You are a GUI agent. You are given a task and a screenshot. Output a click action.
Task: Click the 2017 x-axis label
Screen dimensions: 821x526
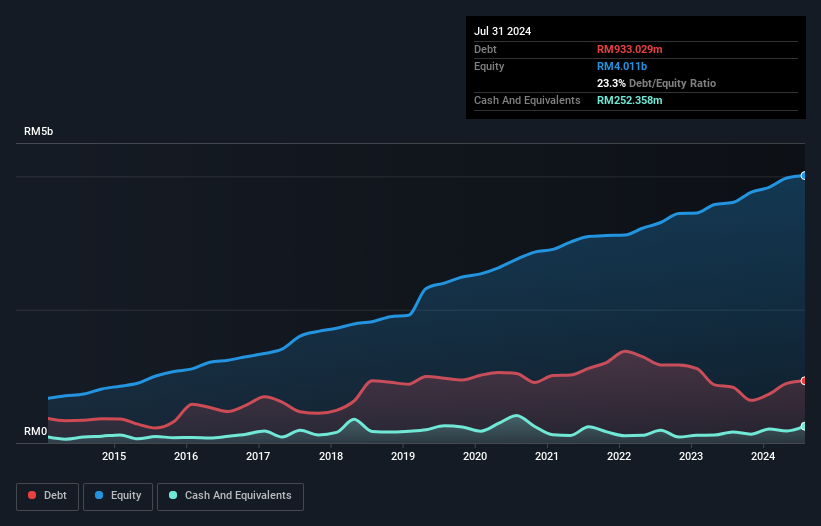(258, 456)
